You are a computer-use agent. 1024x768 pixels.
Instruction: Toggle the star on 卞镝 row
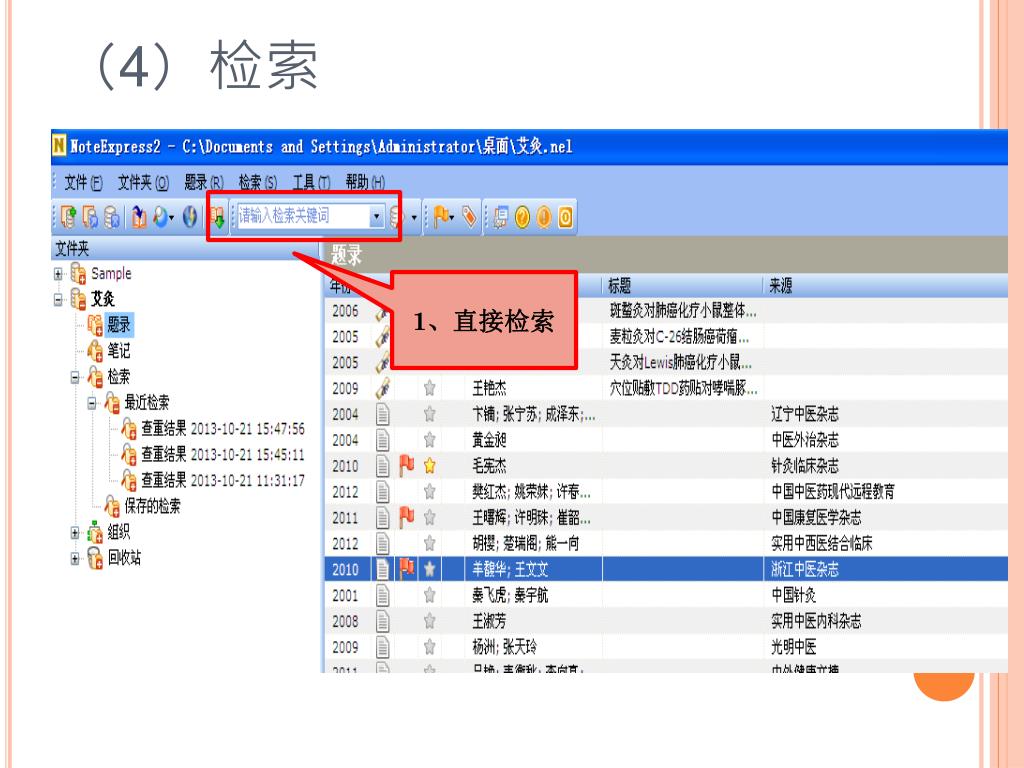[x=430, y=414]
